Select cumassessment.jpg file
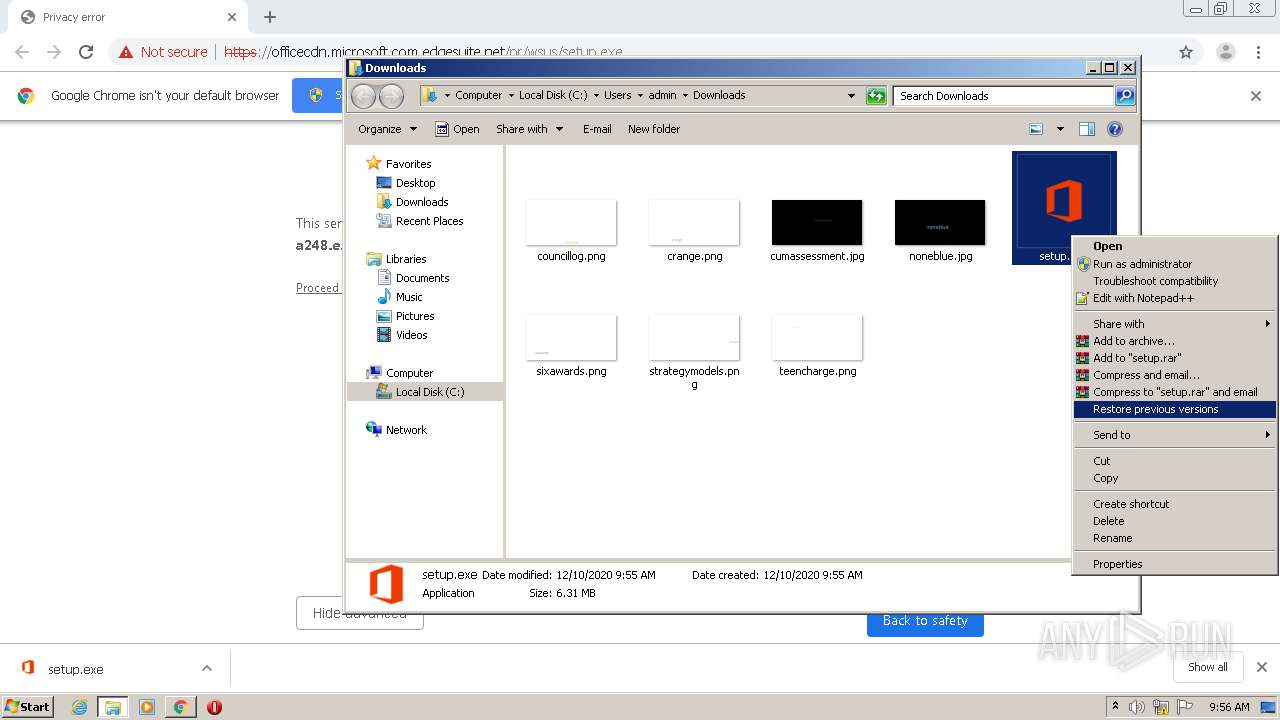Viewport: 1280px width, 720px height. pyautogui.click(x=817, y=231)
